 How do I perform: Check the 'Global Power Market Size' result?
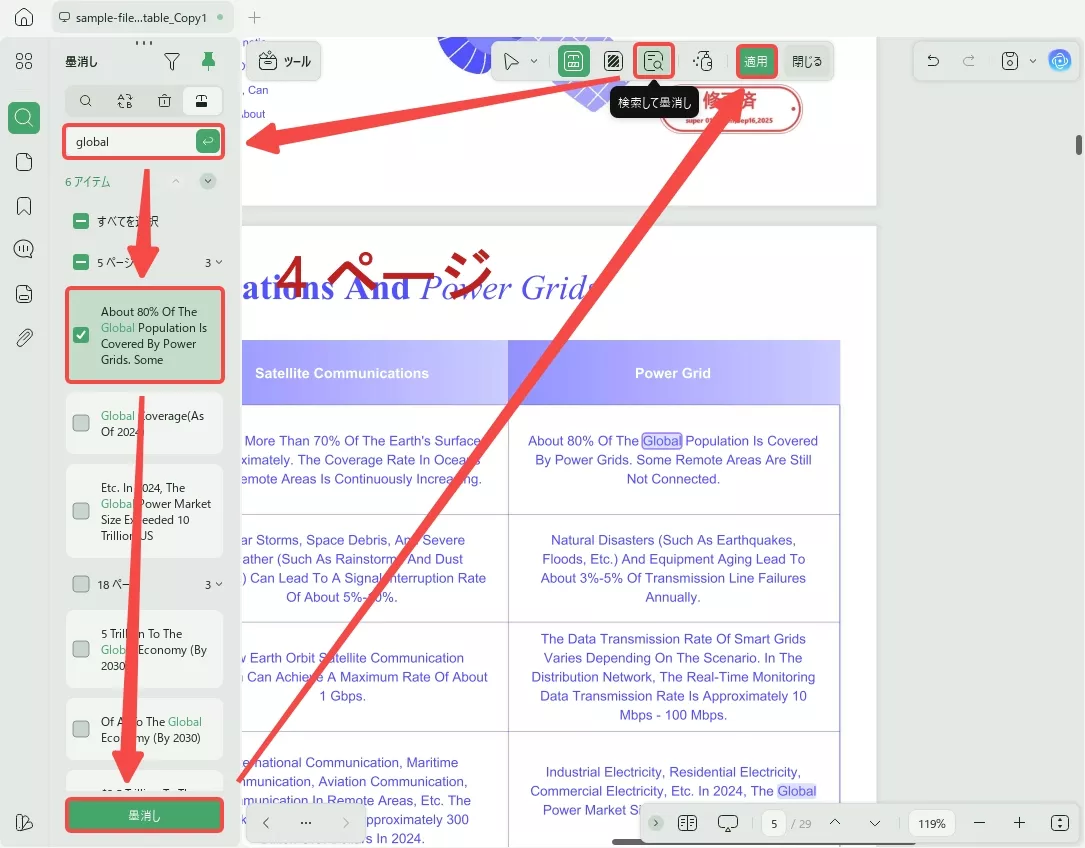click(81, 511)
